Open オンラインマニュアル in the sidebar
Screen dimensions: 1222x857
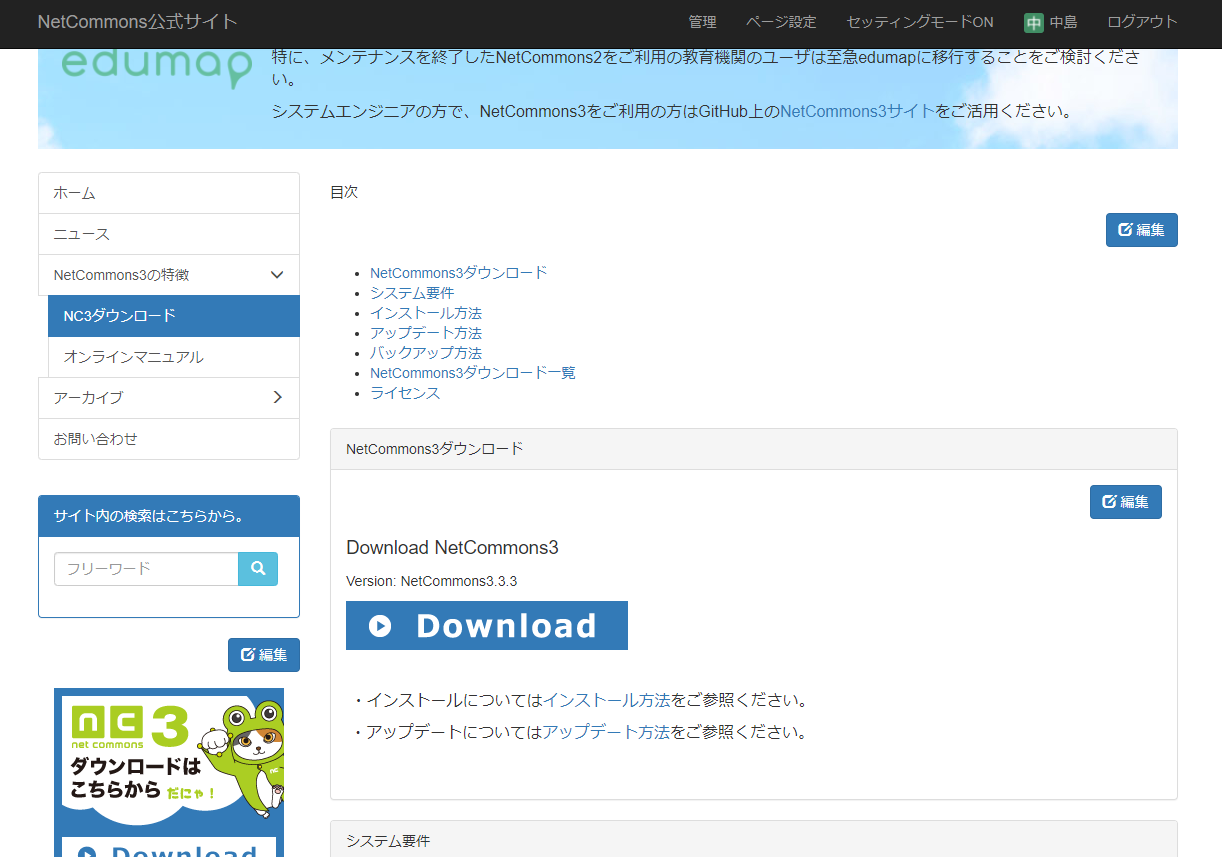pyautogui.click(x=174, y=357)
